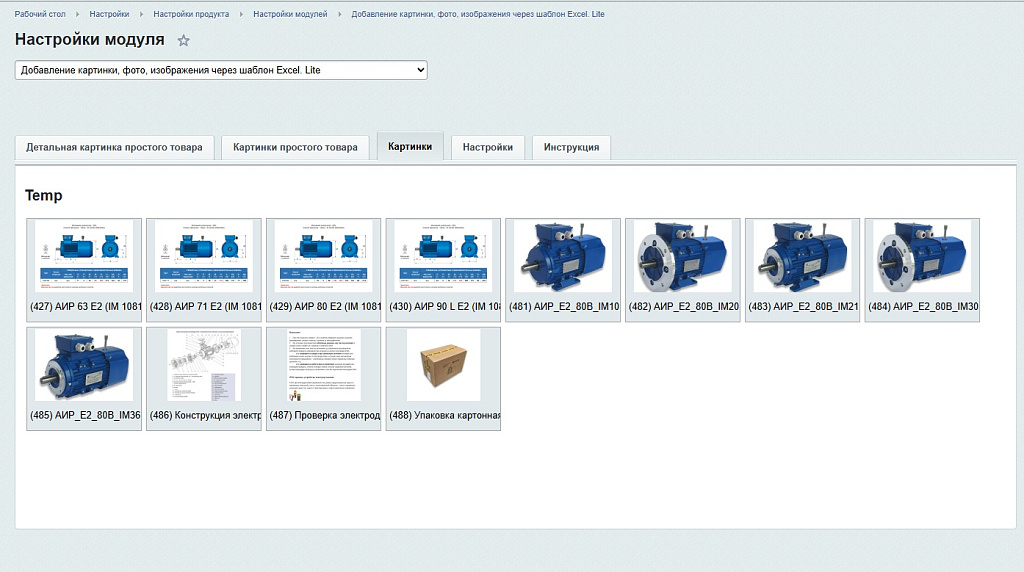
Task: Open the module selection dropdown
Action: click(221, 71)
